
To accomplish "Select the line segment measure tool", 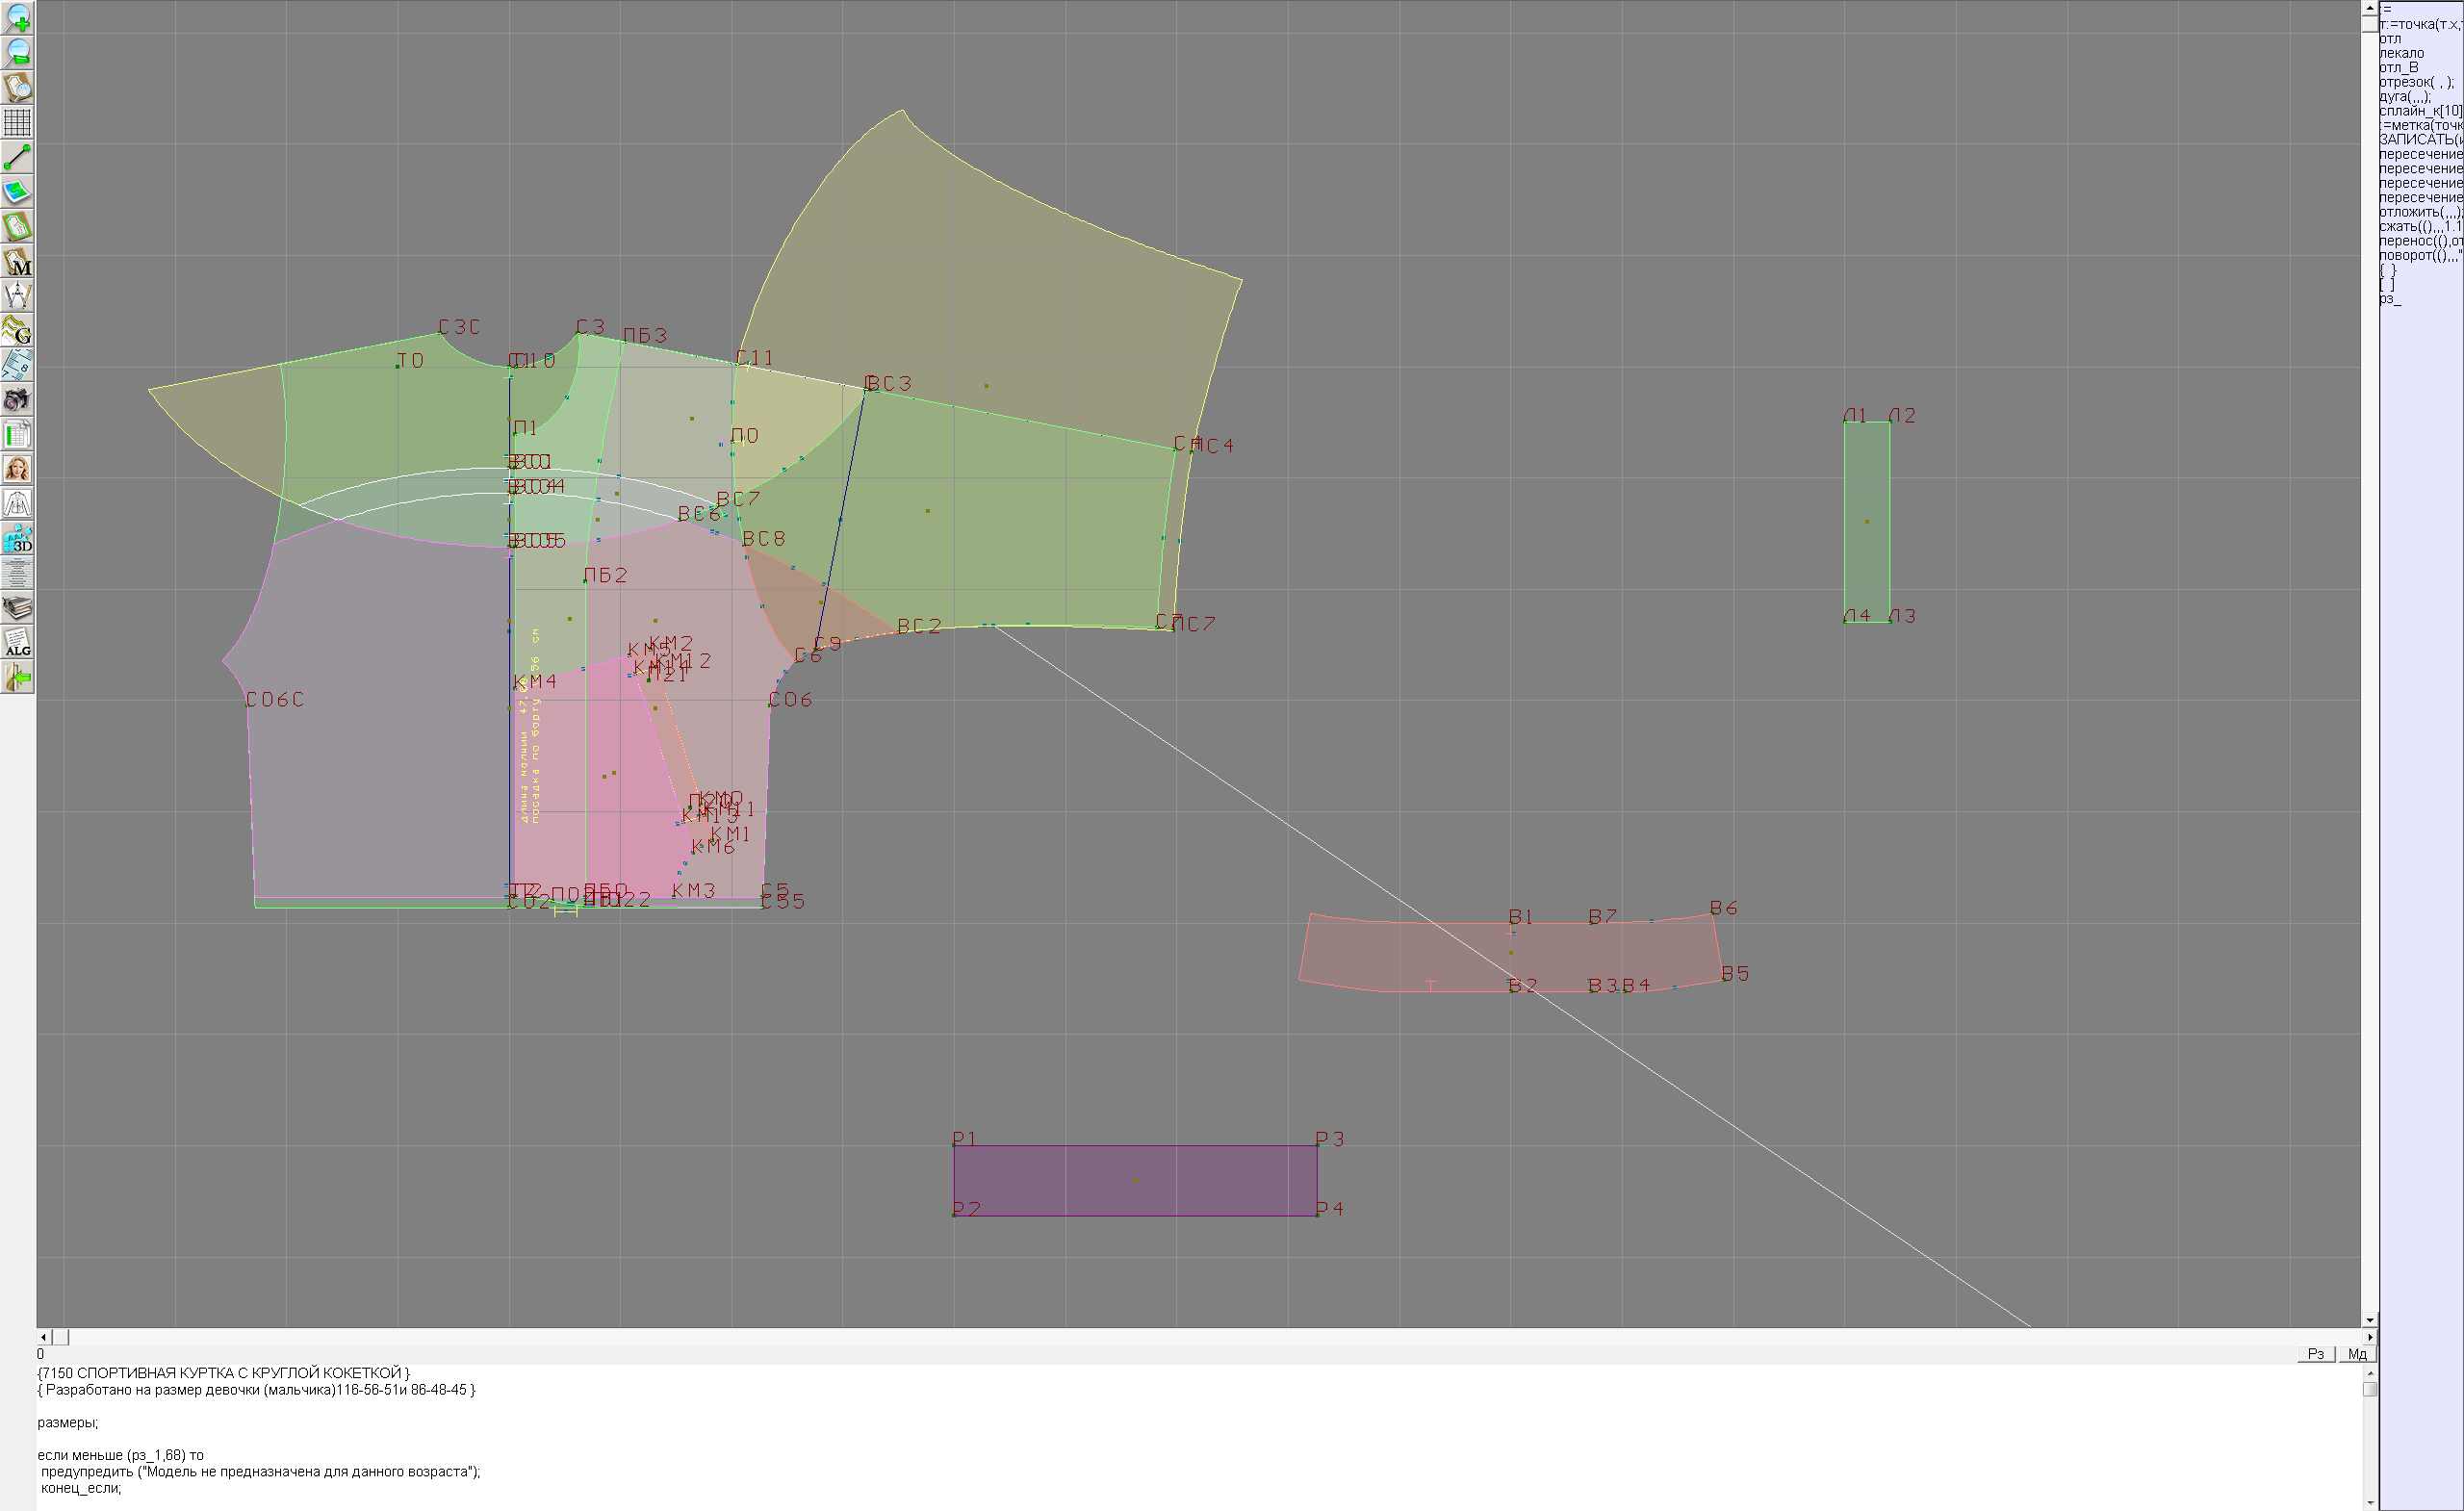I will (x=18, y=157).
